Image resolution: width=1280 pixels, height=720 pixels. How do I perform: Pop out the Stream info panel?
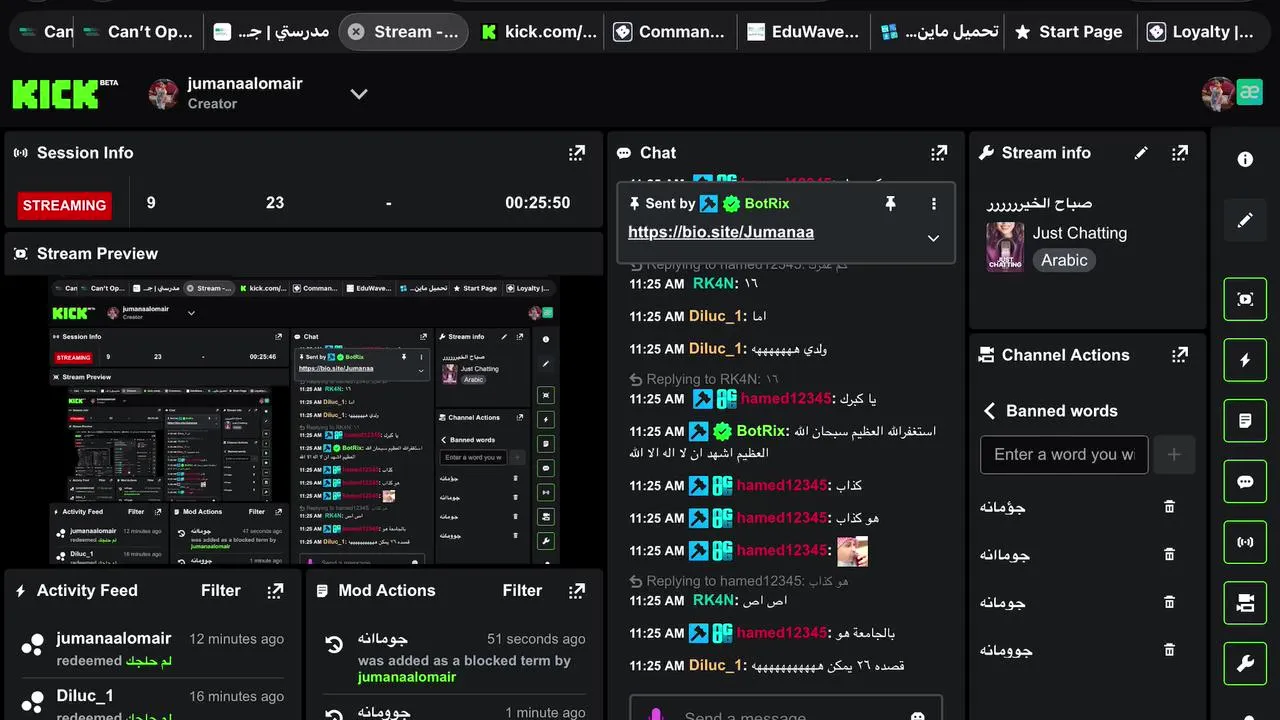1180,153
